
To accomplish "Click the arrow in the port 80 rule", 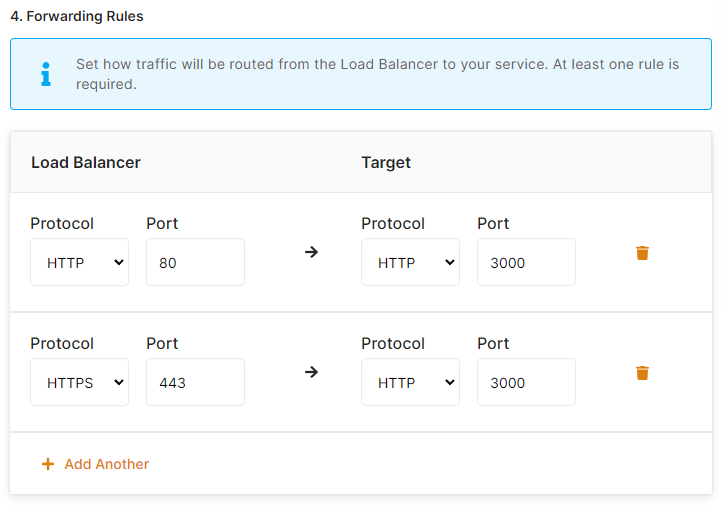I will tap(311, 252).
